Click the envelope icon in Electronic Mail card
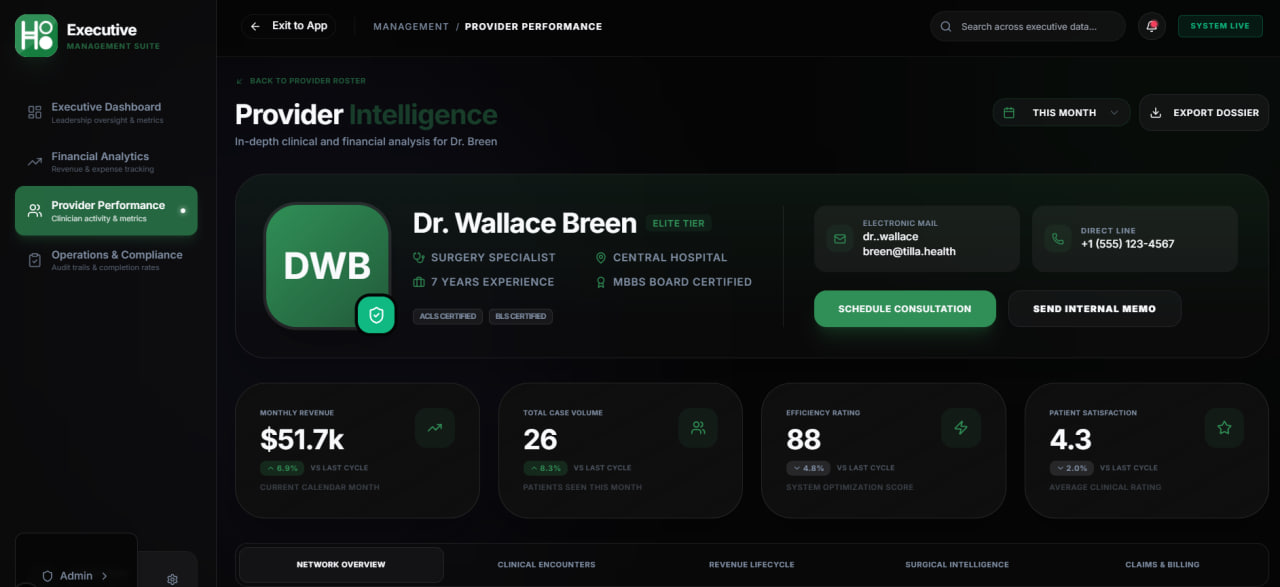1280x587 pixels. point(838,239)
